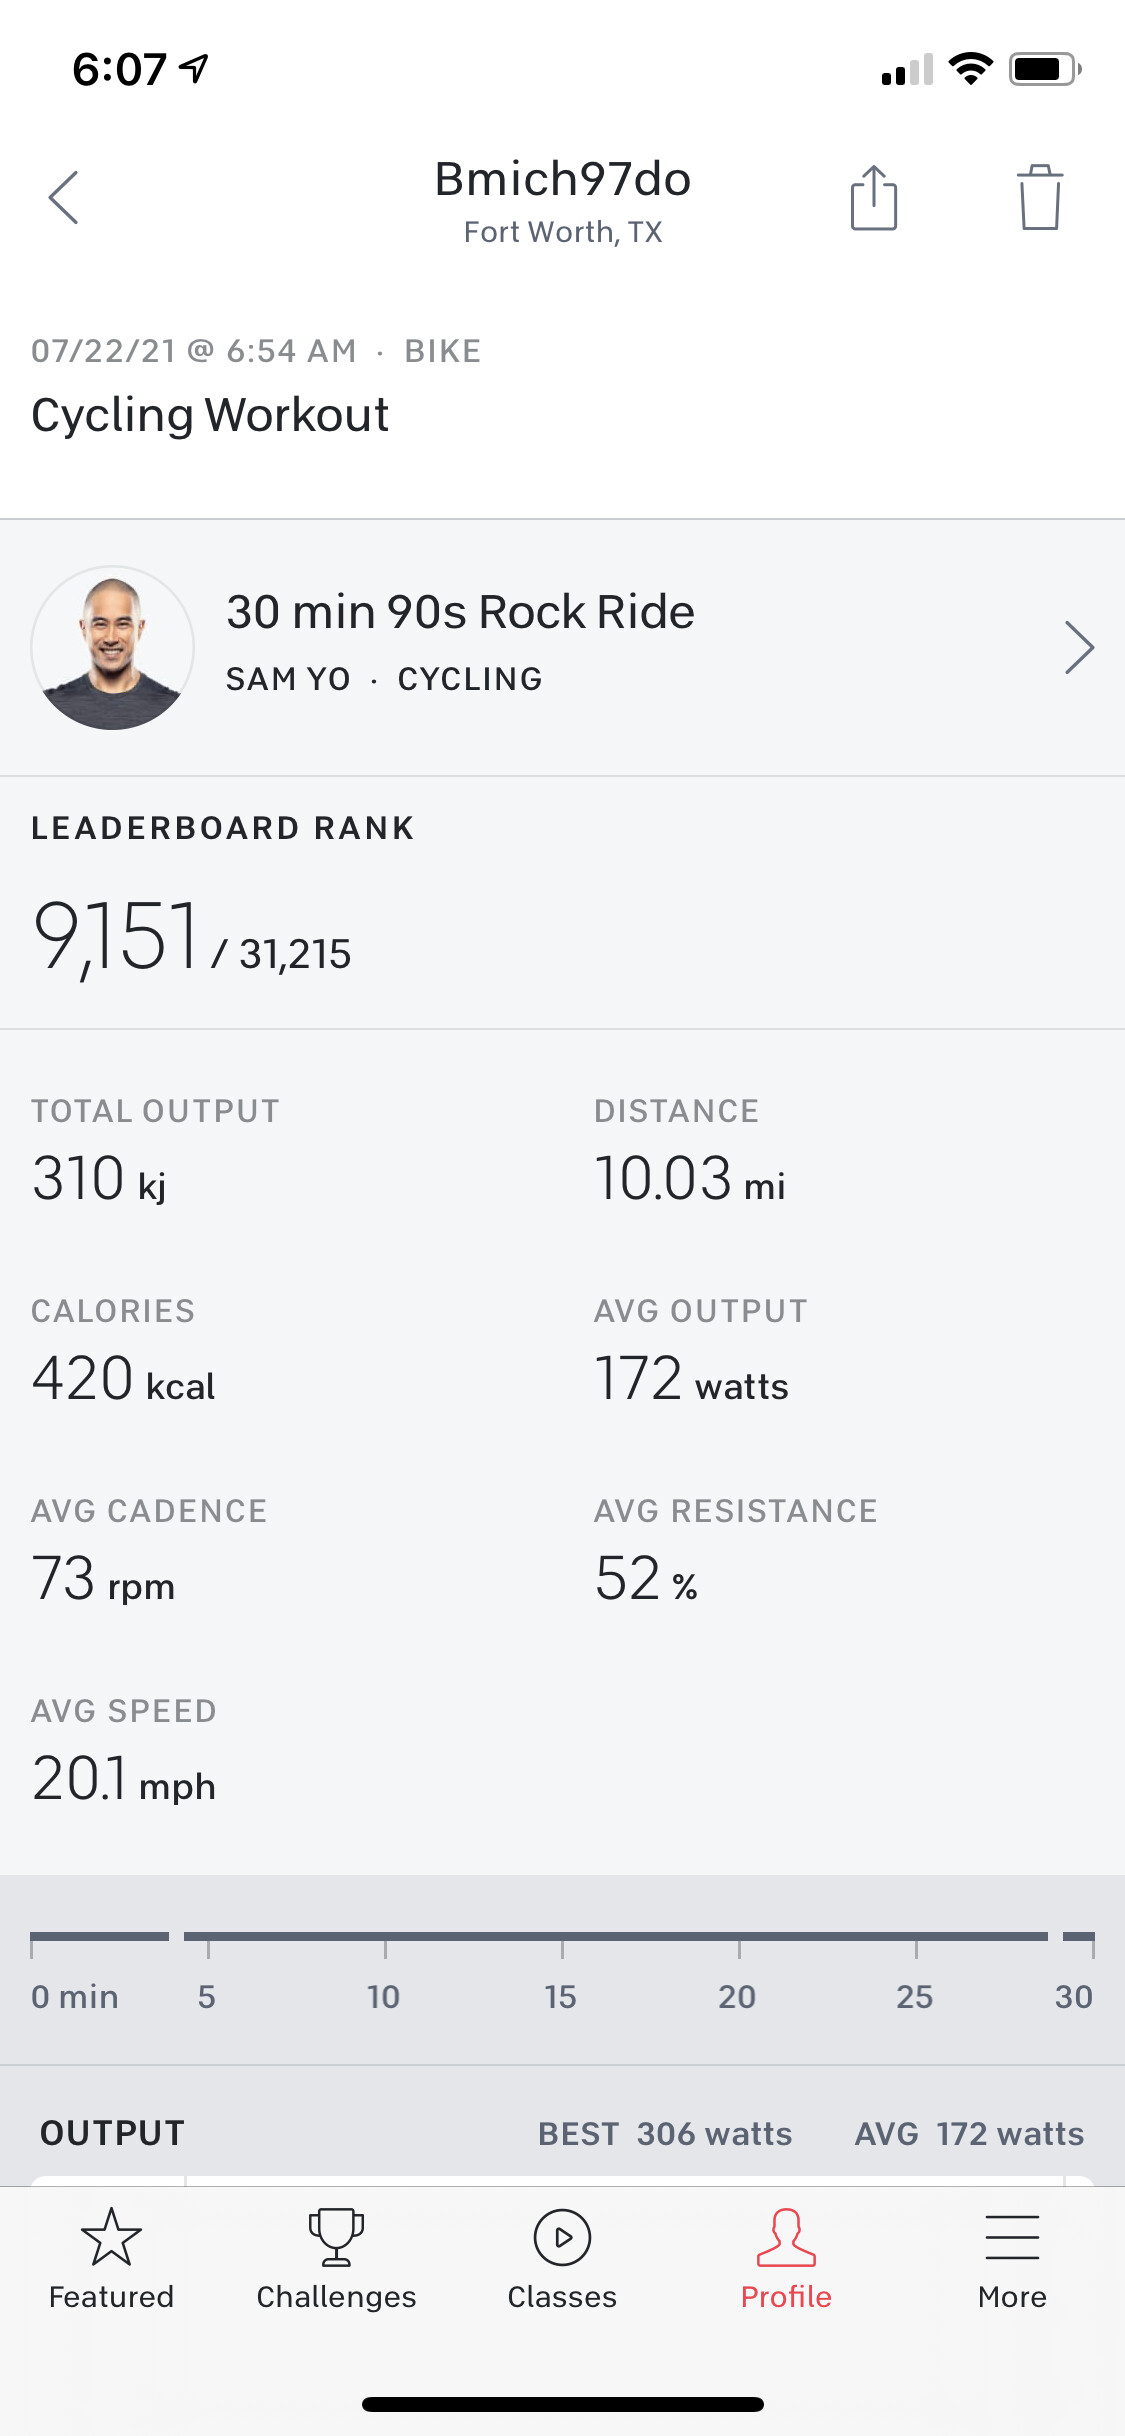Tap the OUTPUT graph section header
The width and height of the screenshot is (1125, 2436).
[x=112, y=2133]
